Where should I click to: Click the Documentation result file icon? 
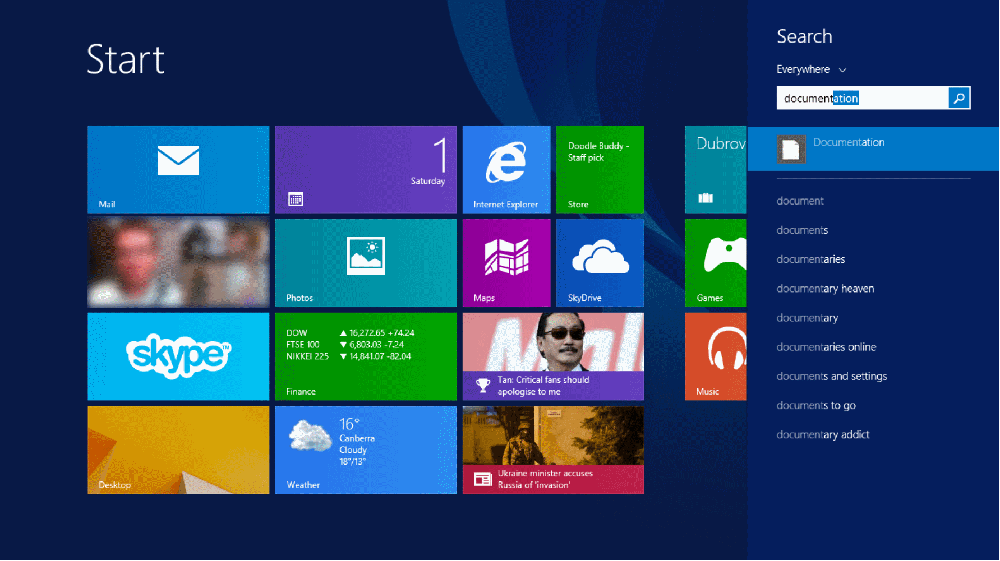[x=791, y=149]
